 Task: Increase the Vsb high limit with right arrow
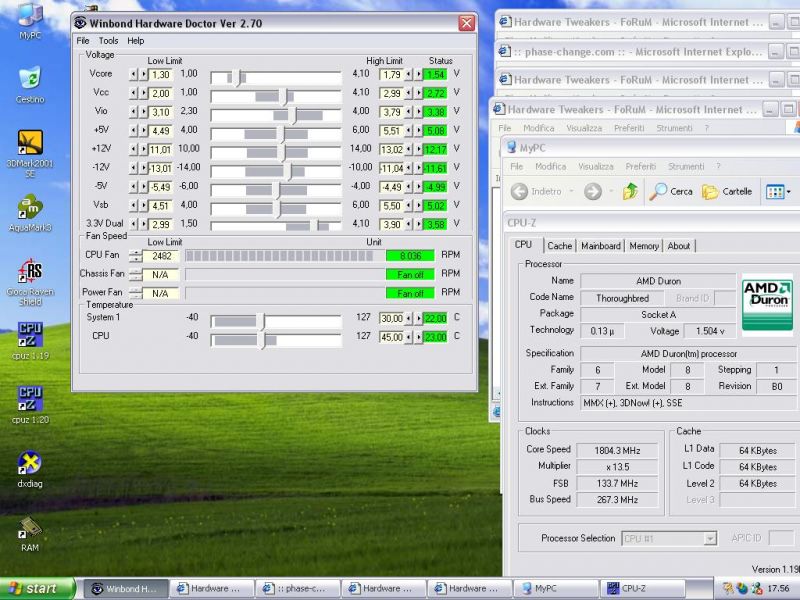(418, 206)
